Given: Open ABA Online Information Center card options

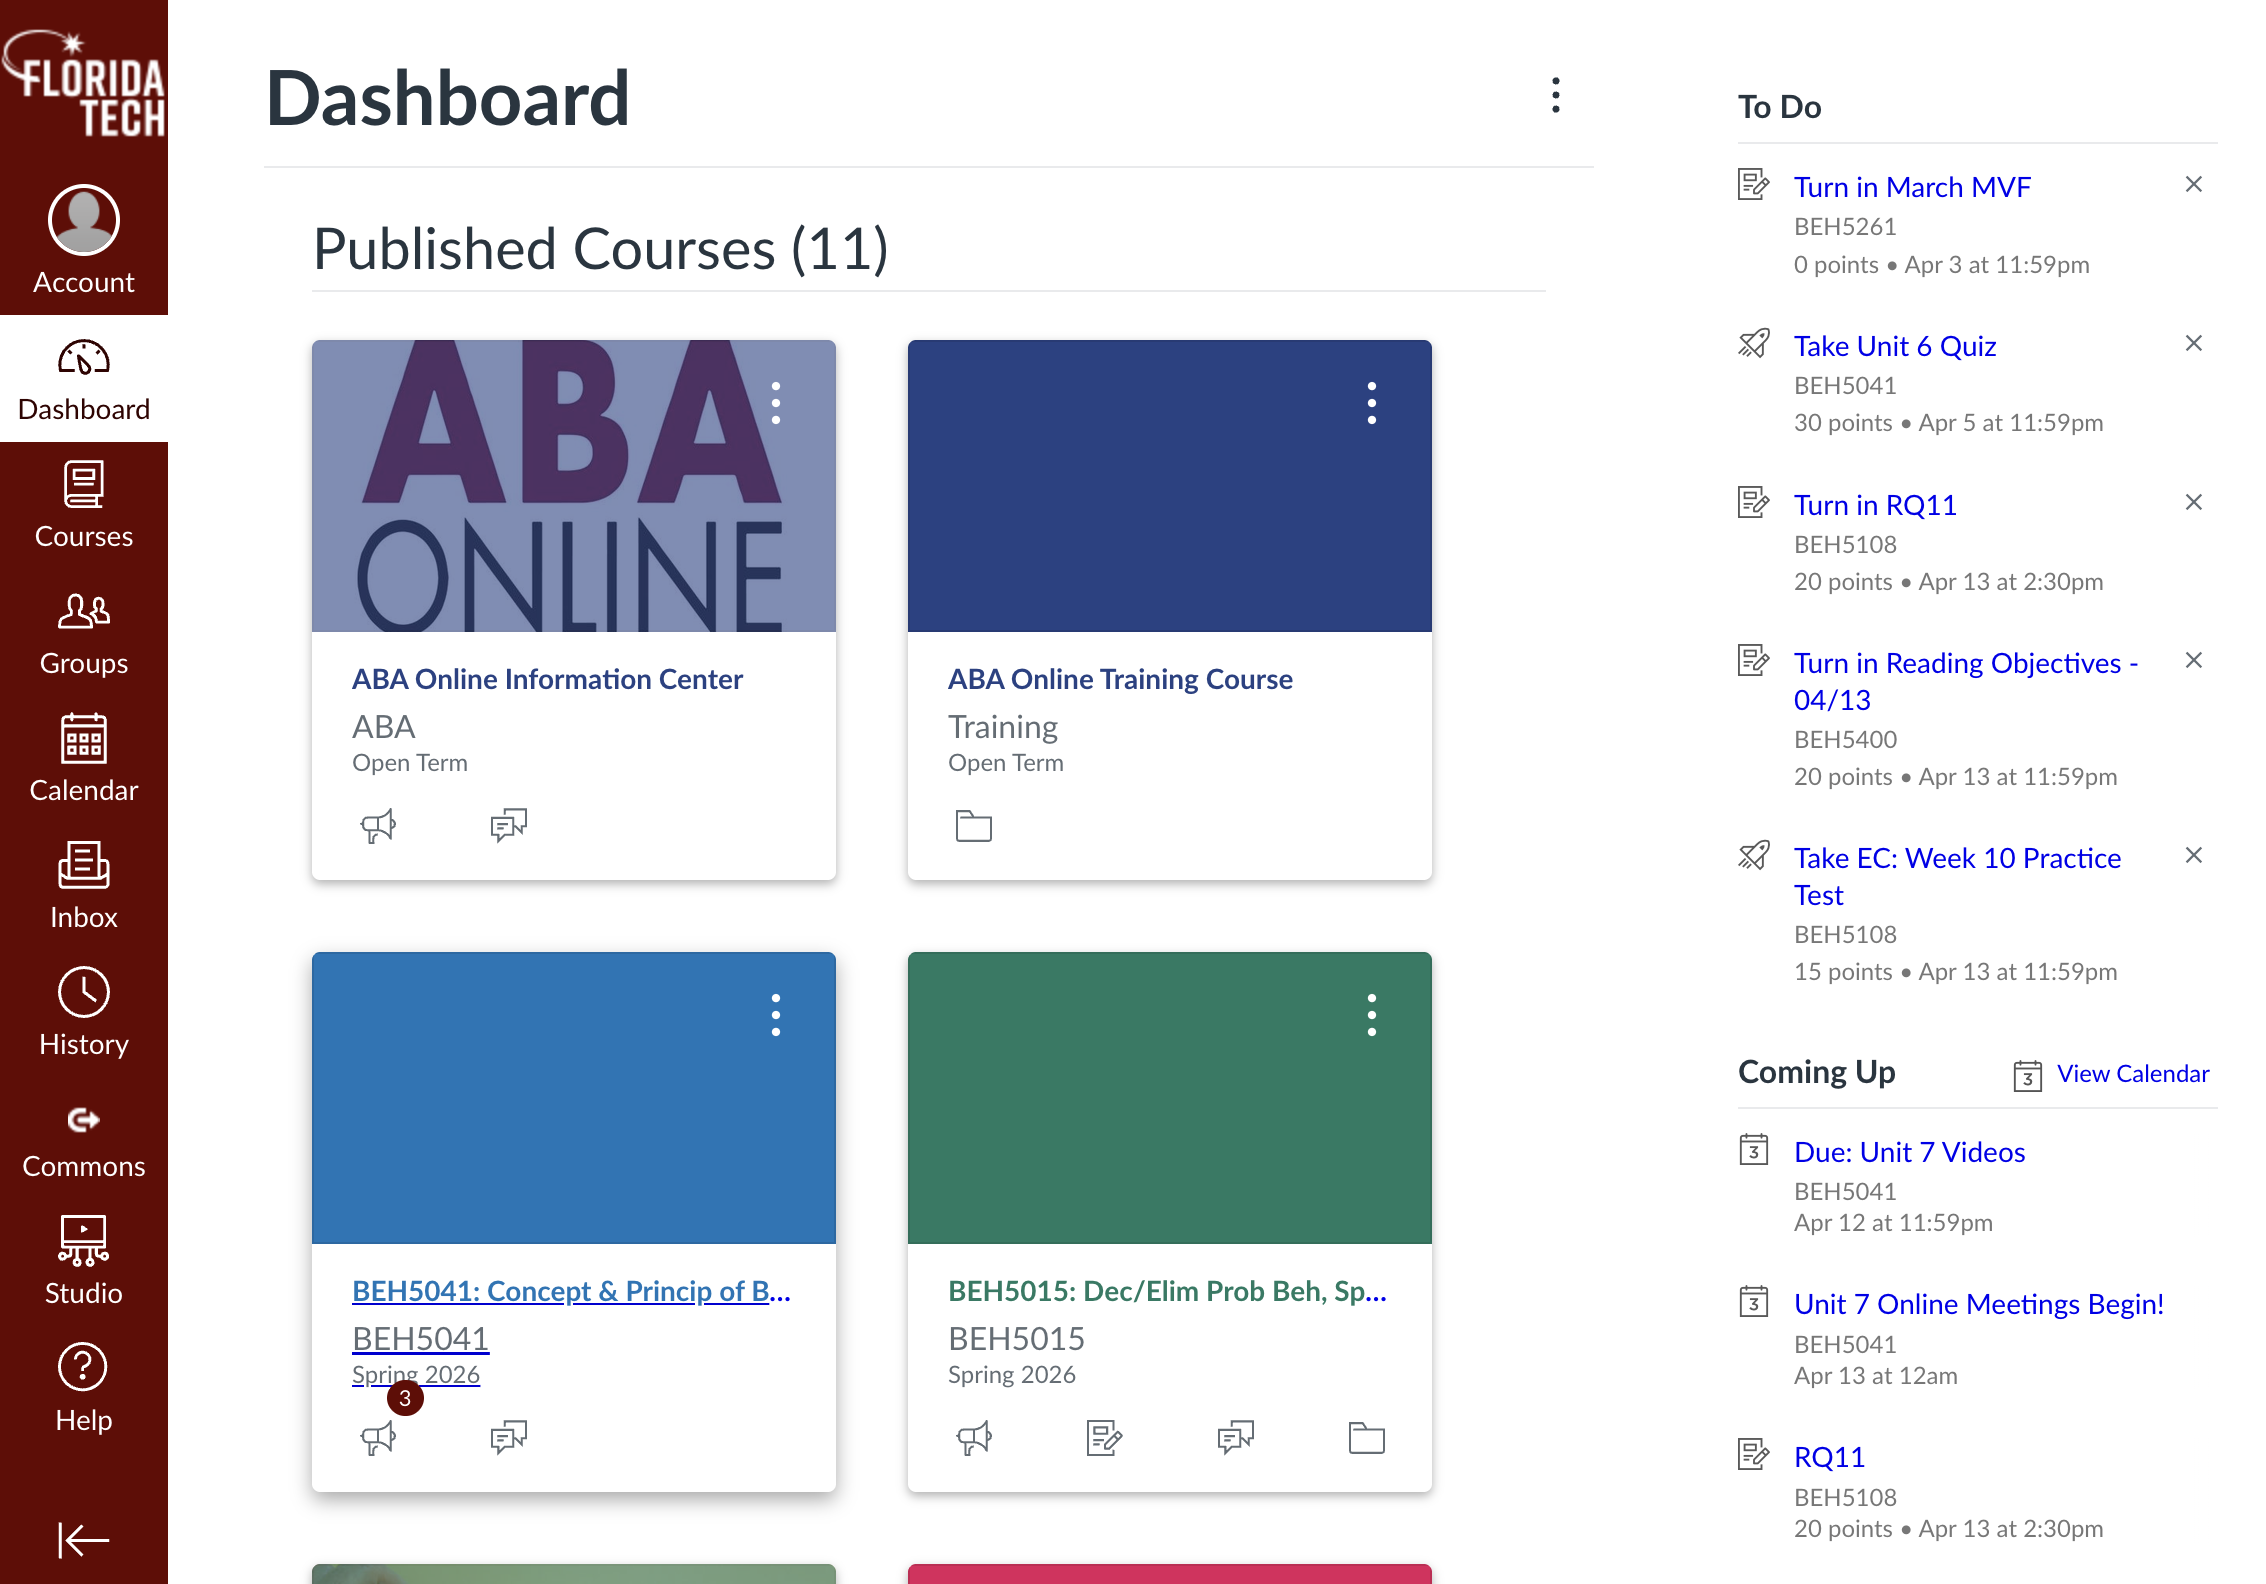Looking at the screenshot, I should coord(776,403).
